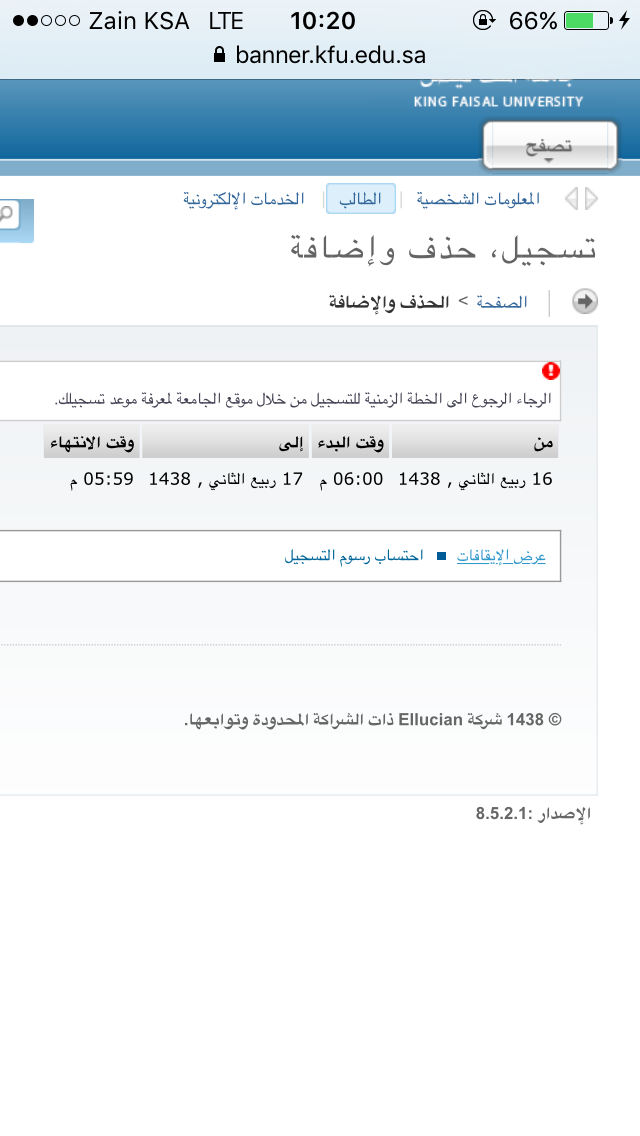Image resolution: width=640 pixels, height=1136 pixels.
Task: Tap the lock icon beside the URL
Action: pyautogui.click(x=220, y=54)
